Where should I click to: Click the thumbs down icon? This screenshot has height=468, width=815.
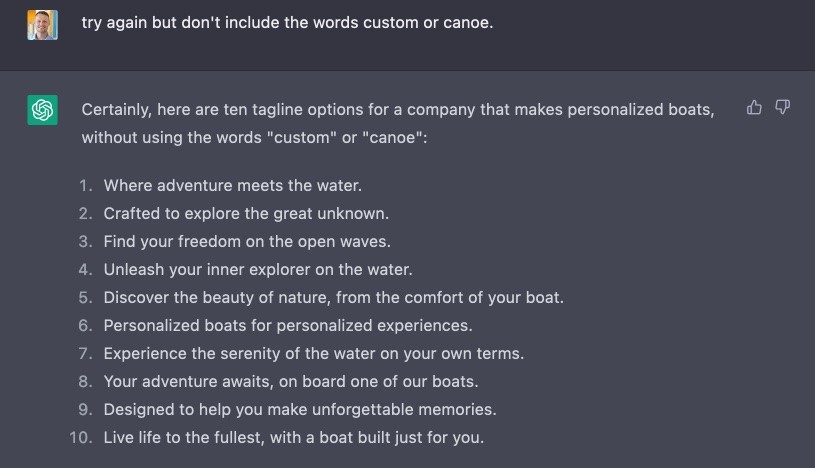pos(782,107)
